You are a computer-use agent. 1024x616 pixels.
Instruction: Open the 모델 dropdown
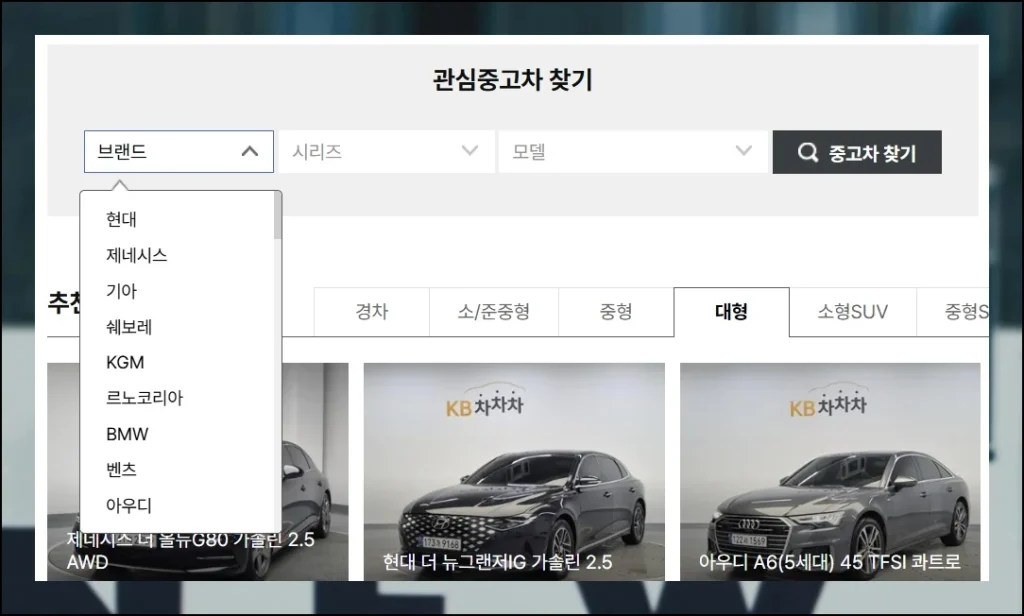(633, 152)
